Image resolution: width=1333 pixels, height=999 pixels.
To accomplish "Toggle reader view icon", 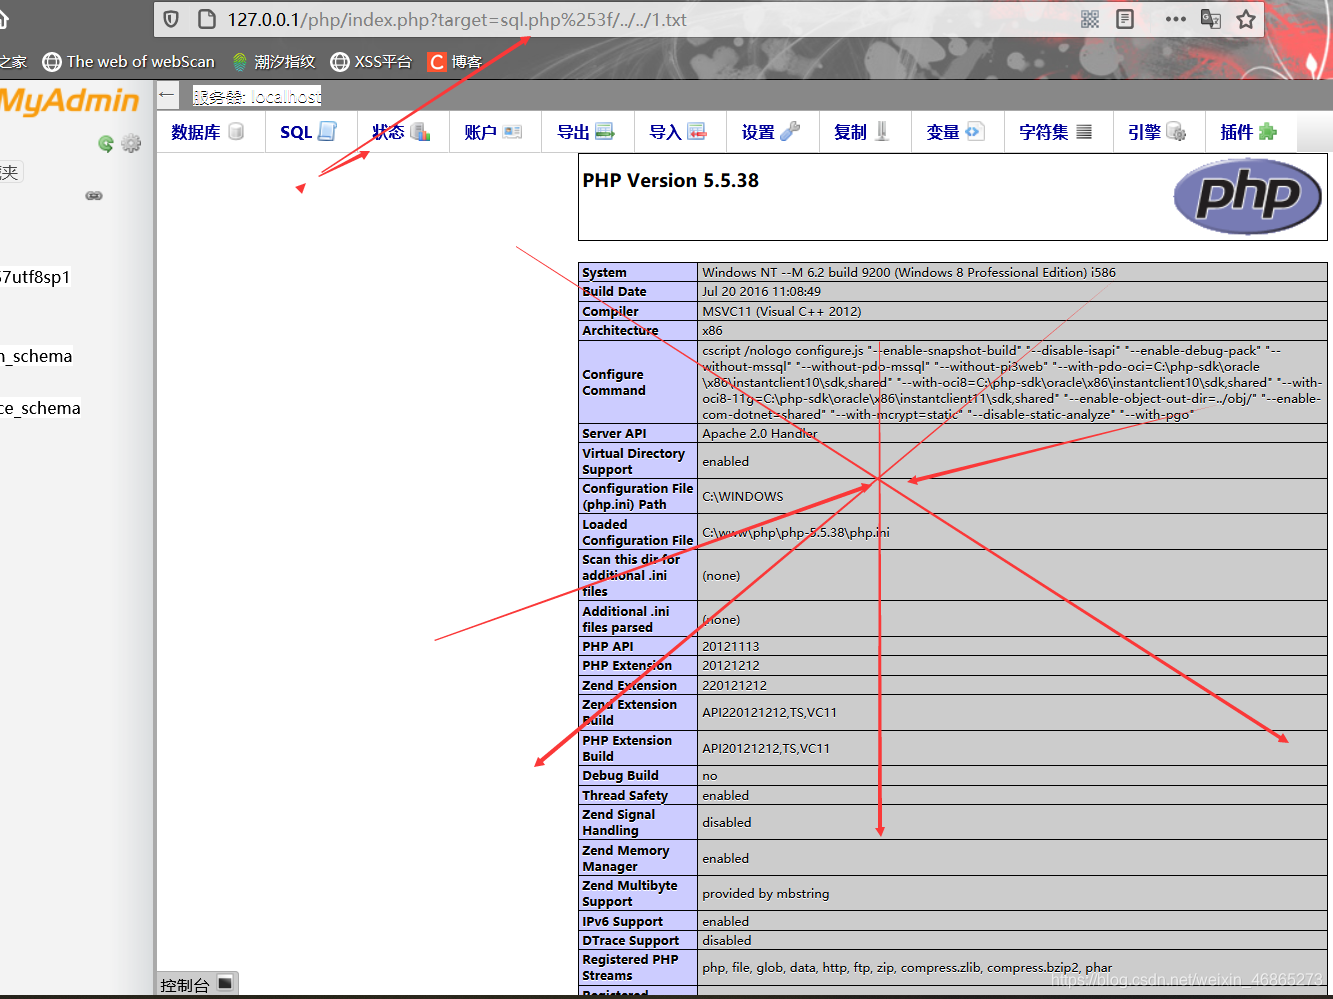I will [1125, 19].
